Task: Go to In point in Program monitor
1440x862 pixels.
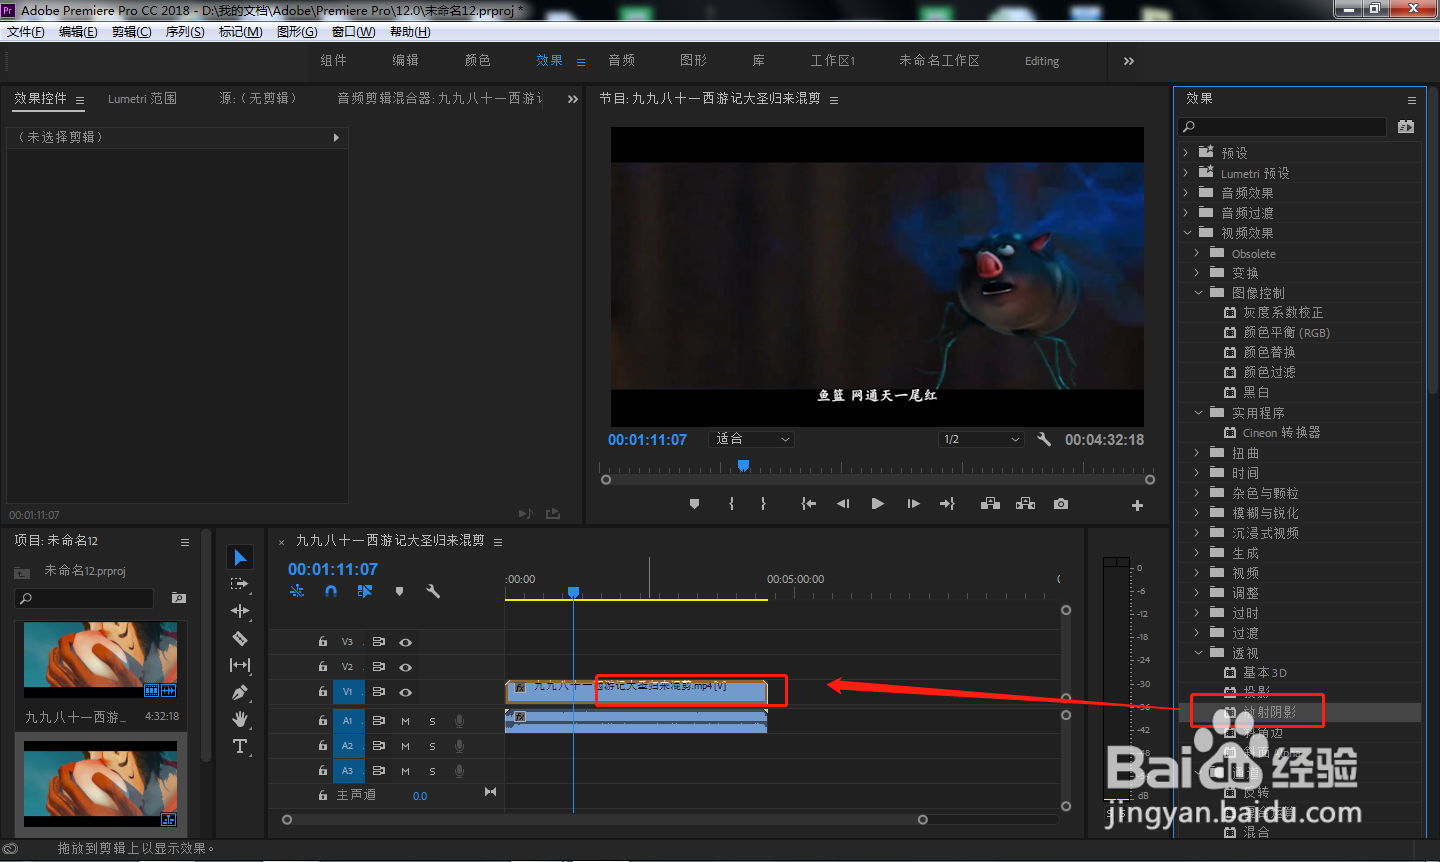Action: (808, 504)
